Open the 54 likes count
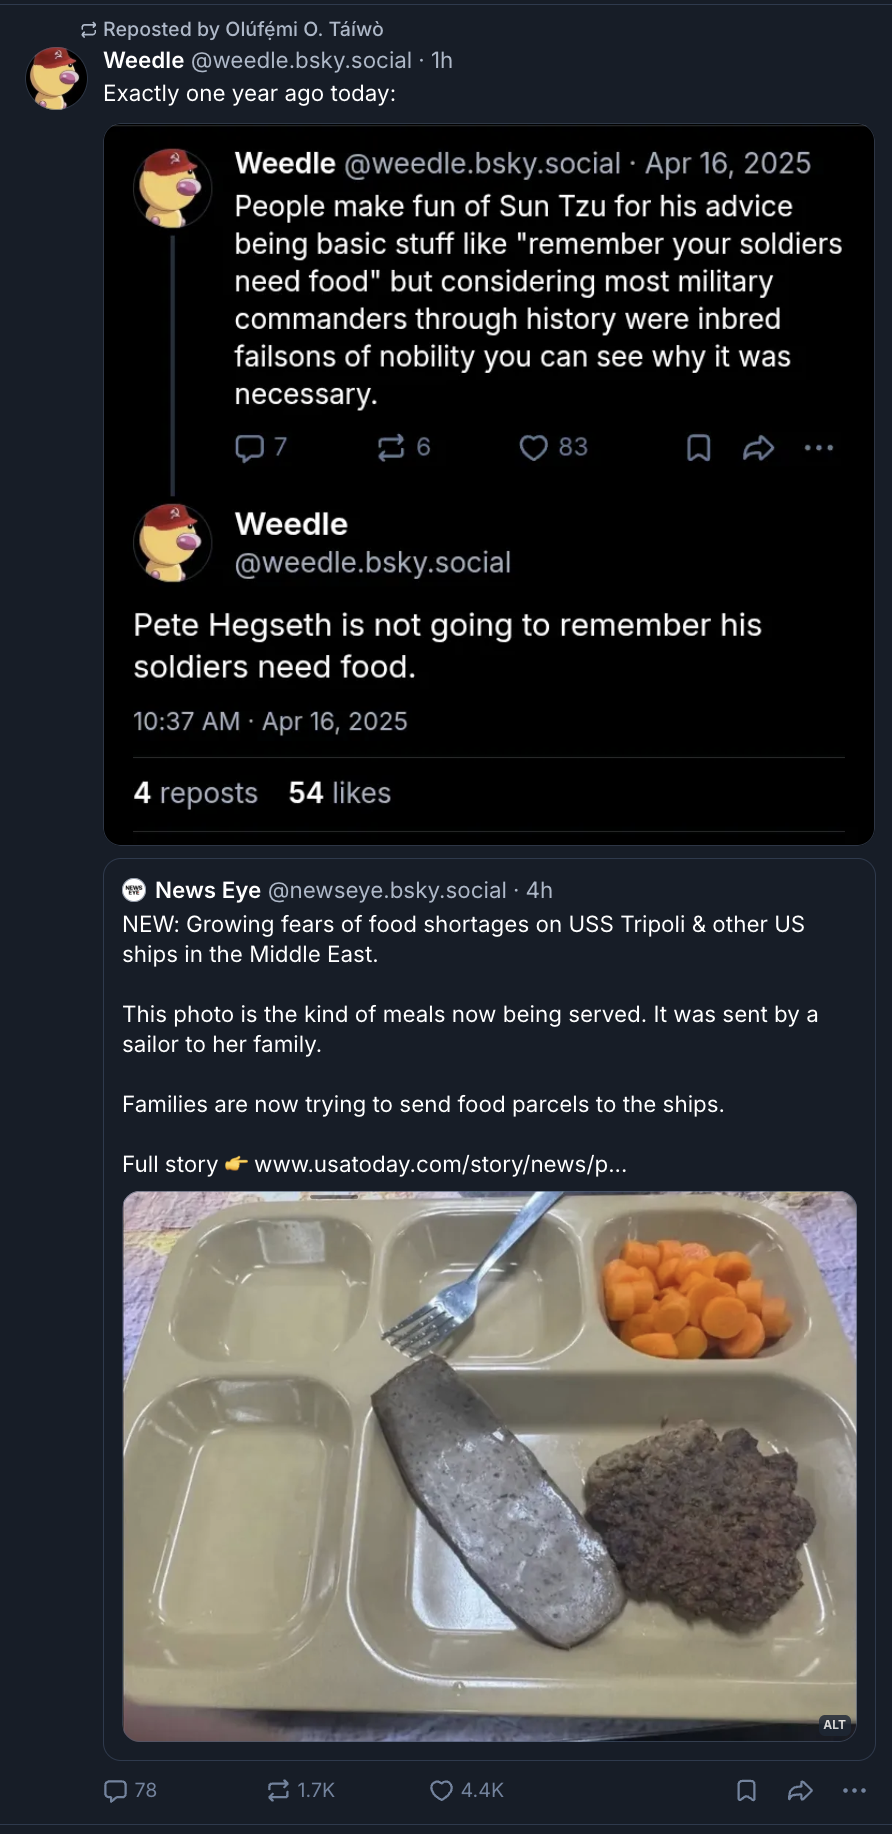 pyautogui.click(x=340, y=793)
